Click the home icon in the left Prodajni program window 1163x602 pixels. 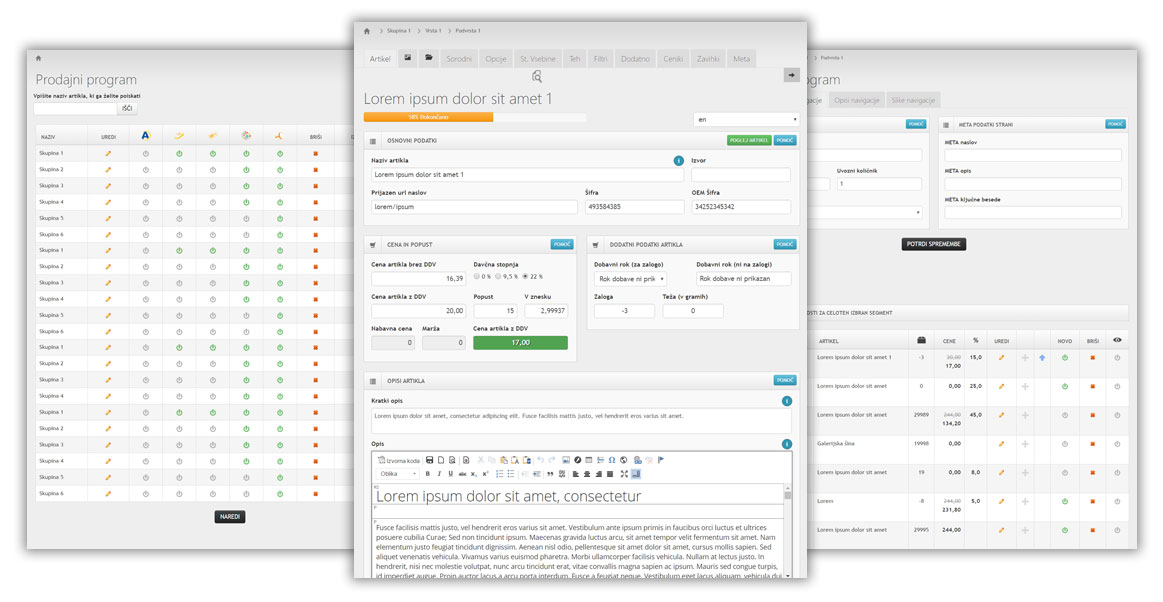click(x=39, y=58)
